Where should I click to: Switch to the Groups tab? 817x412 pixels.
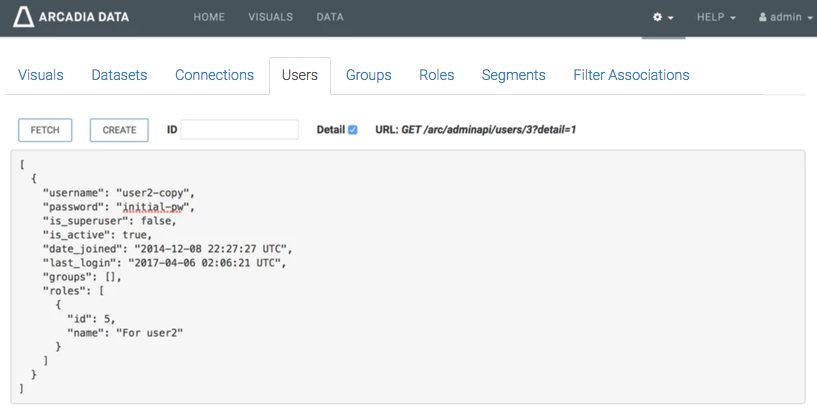pyautogui.click(x=368, y=75)
